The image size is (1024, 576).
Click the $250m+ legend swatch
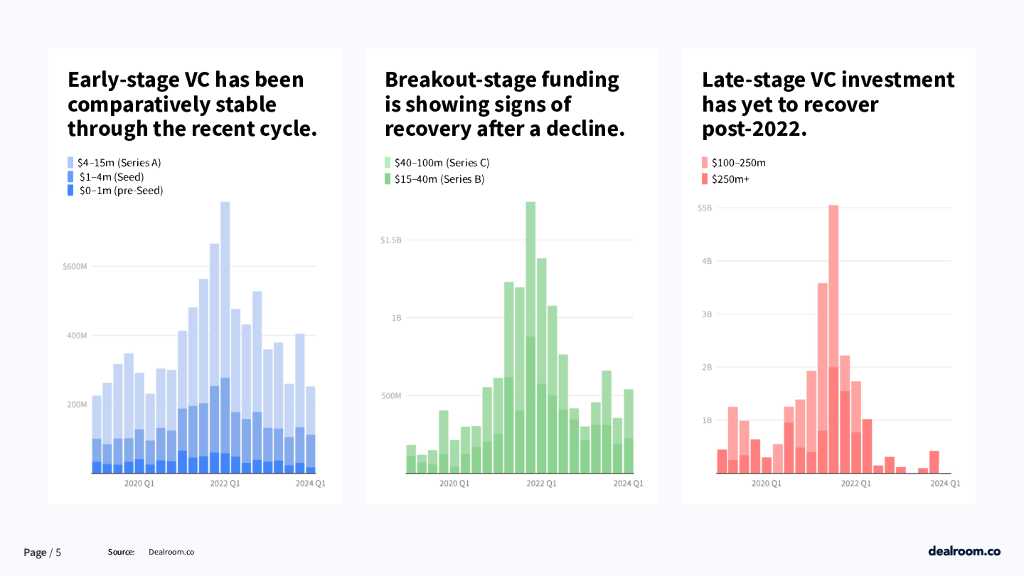[x=704, y=179]
